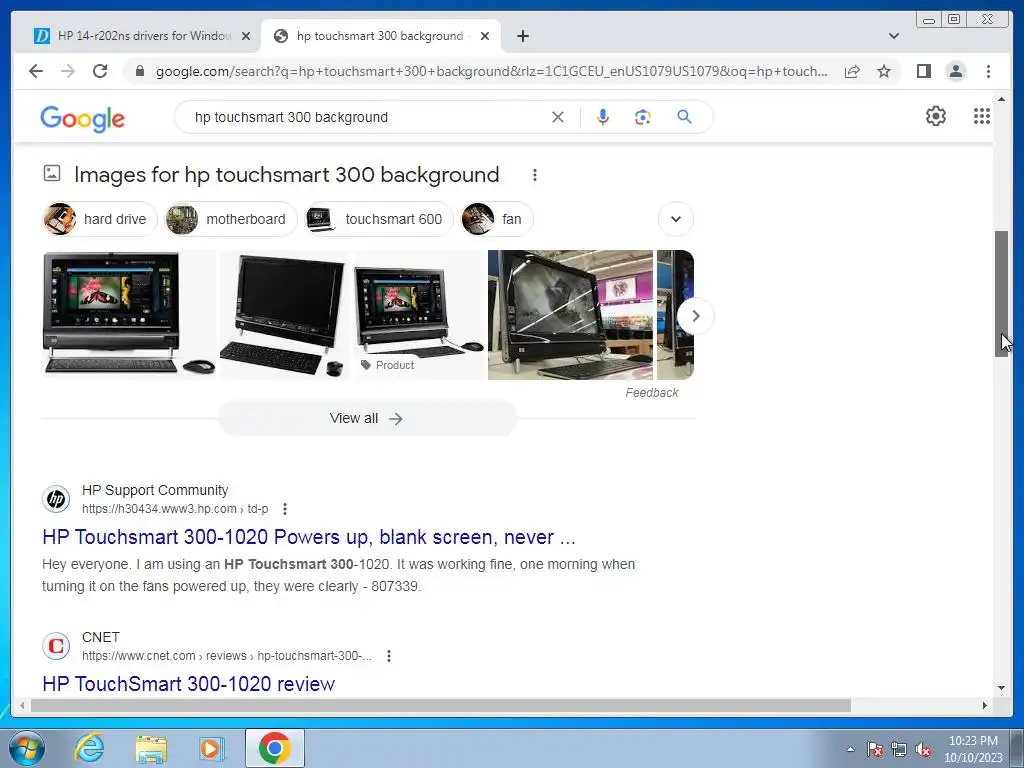
Task: Start search by voice
Action: [x=603, y=117]
